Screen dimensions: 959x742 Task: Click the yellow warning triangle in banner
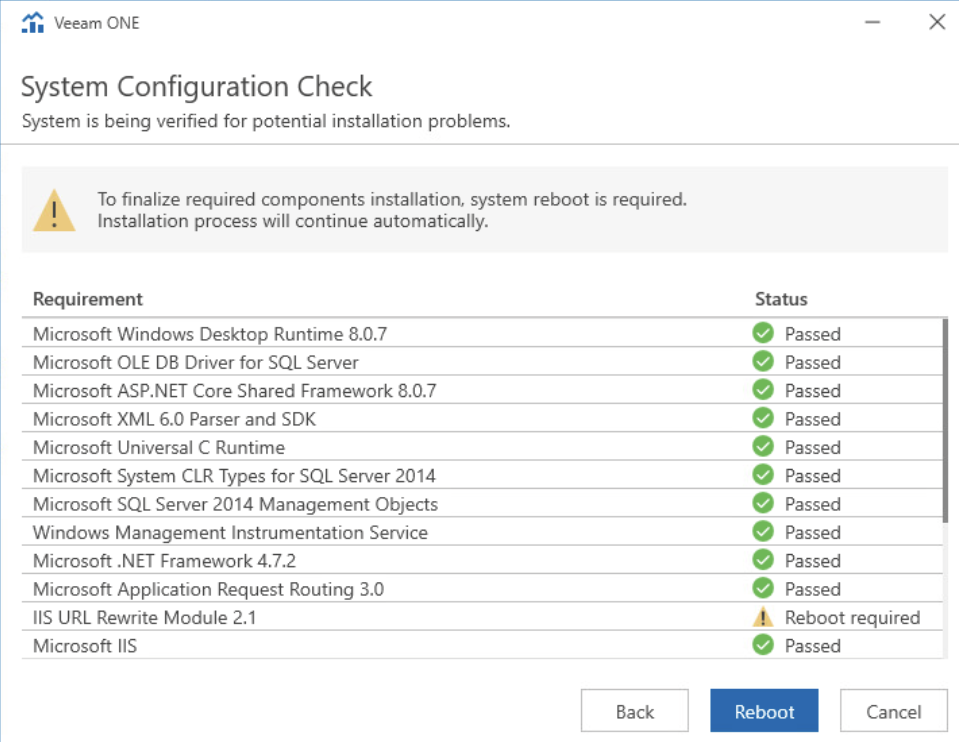(x=54, y=210)
